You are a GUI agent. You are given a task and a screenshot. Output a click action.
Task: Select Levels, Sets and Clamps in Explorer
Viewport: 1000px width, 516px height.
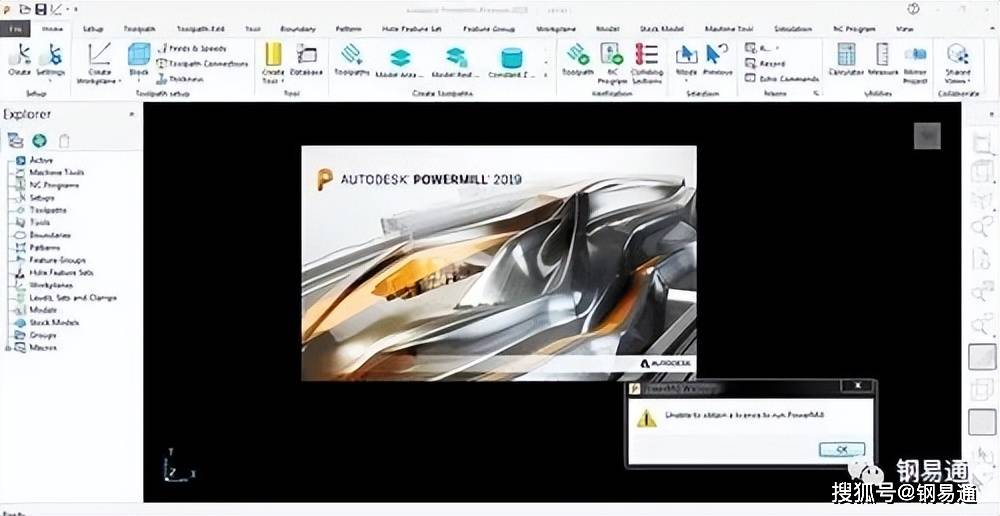66,298
